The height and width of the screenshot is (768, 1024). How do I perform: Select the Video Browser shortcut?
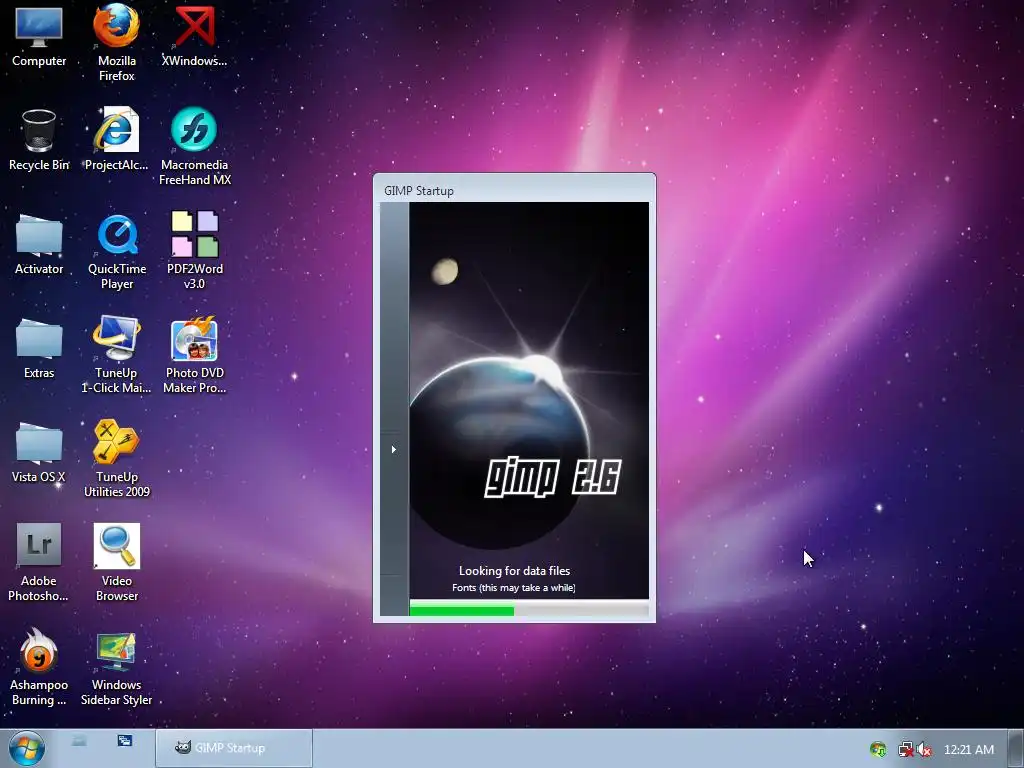116,562
